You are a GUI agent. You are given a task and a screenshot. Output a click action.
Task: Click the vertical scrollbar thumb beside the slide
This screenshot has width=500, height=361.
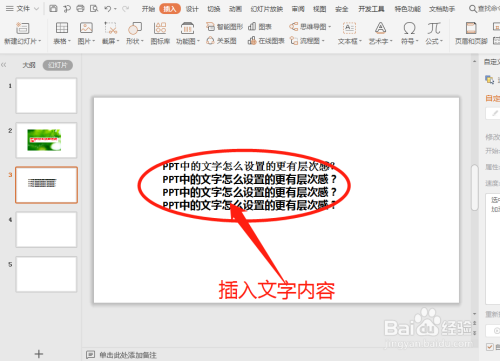[x=475, y=188]
